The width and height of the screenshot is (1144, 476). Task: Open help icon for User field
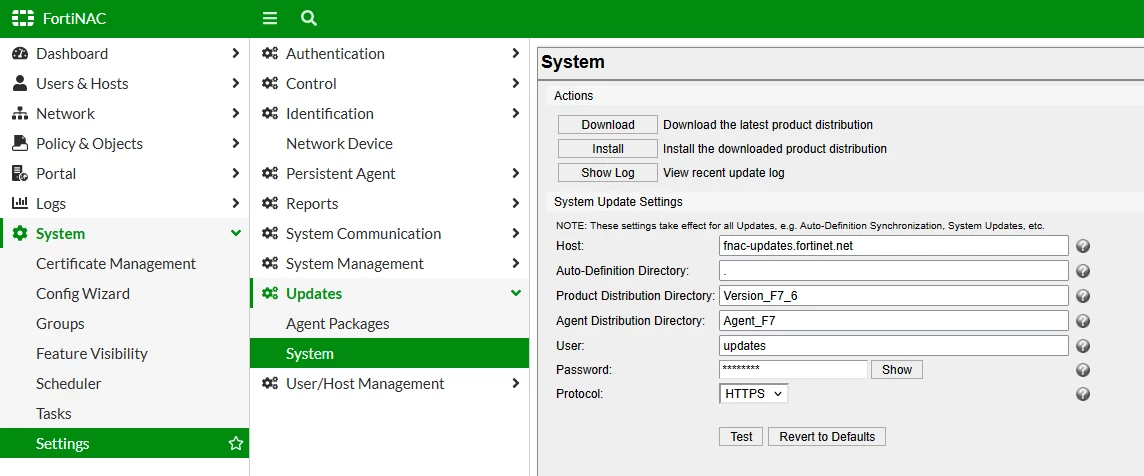click(x=1083, y=345)
